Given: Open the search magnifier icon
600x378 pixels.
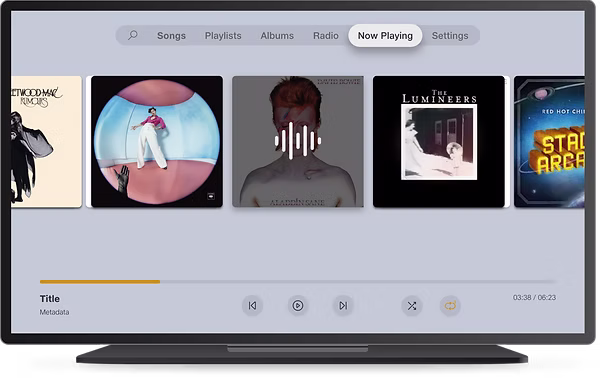Looking at the screenshot, I should pyautogui.click(x=132, y=35).
